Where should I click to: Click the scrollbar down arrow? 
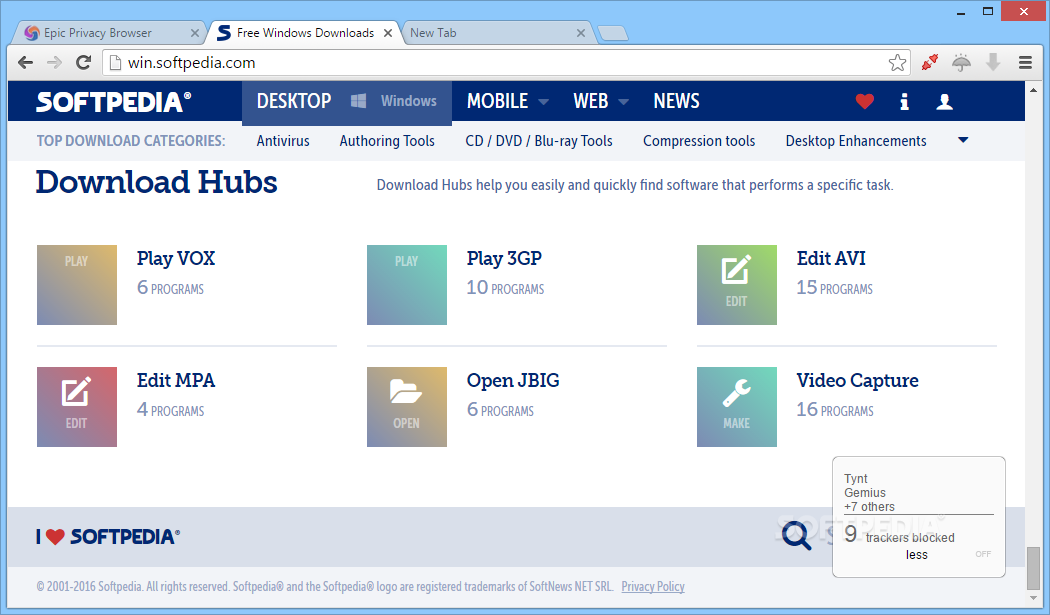(1033, 598)
